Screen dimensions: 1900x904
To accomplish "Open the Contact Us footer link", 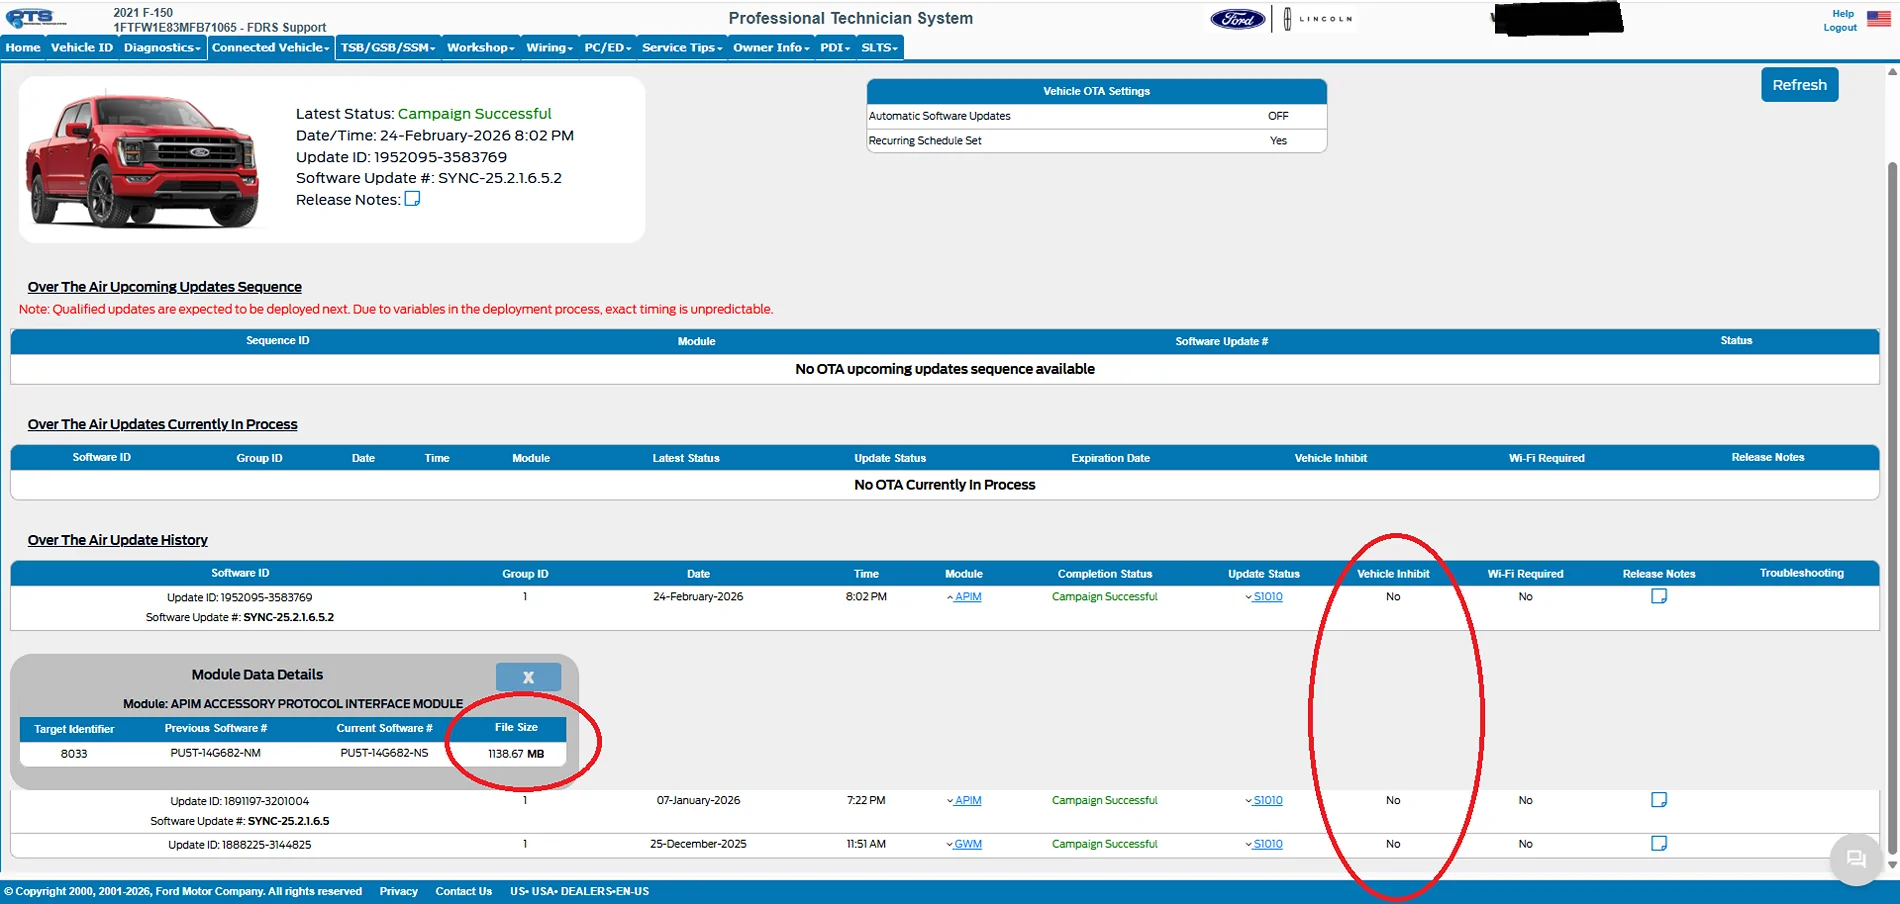I will tap(463, 891).
